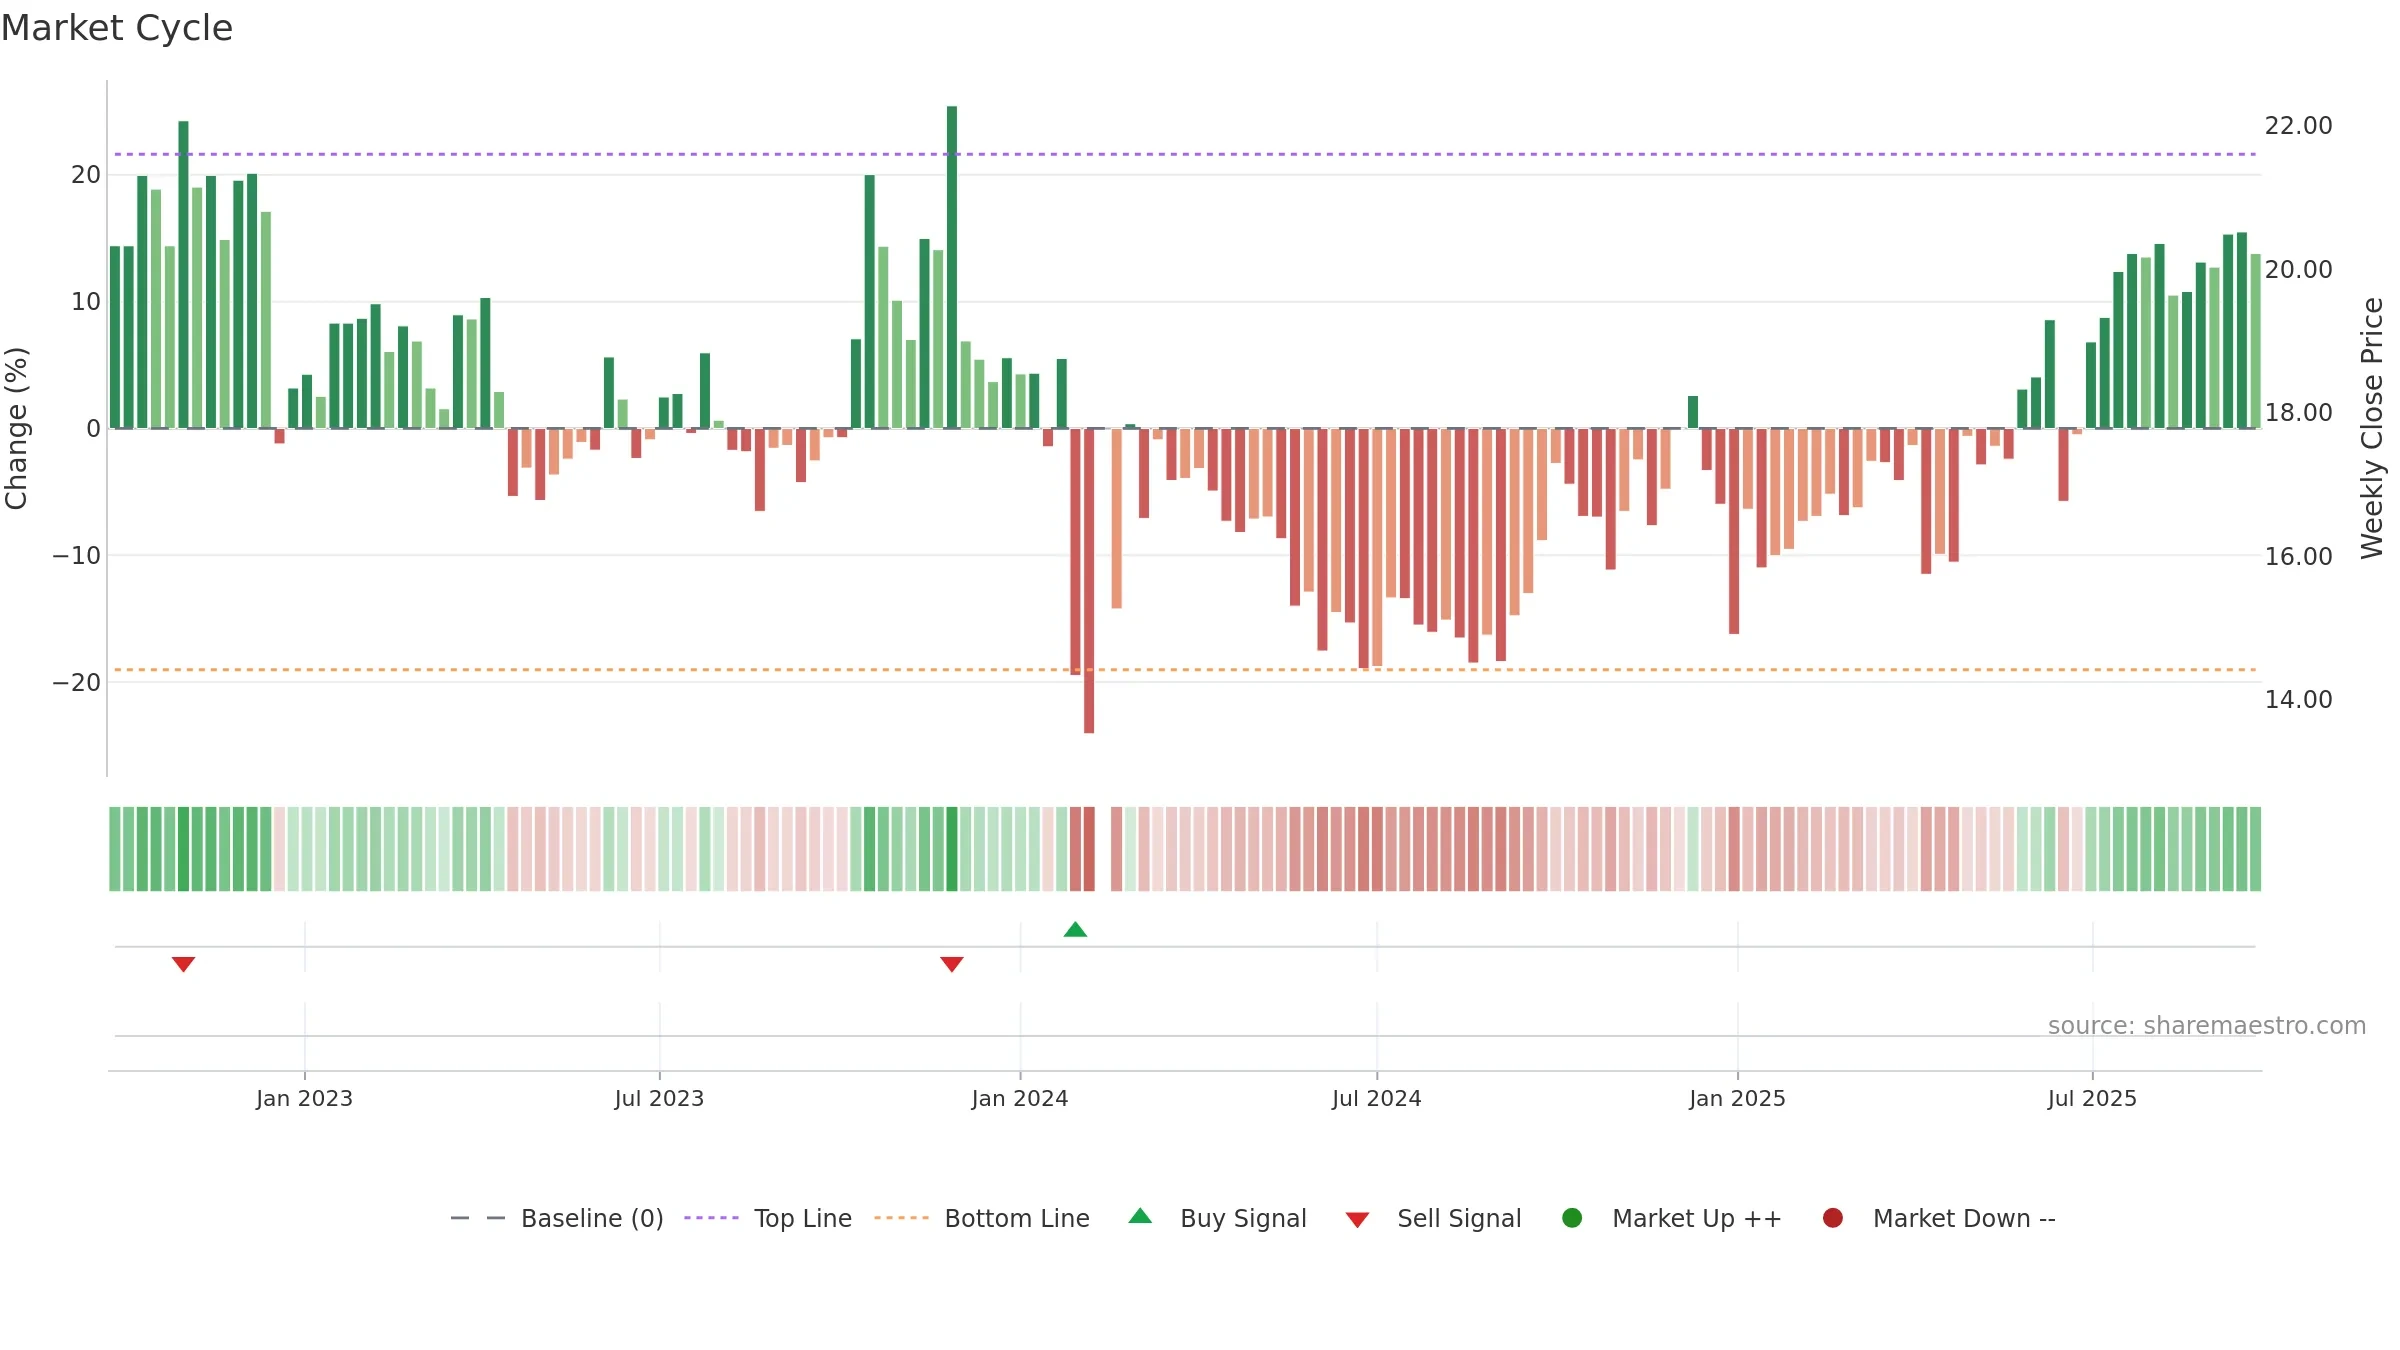Click the purple dotted Top Line legend swatch
This screenshot has width=2400, height=1350.
coord(711,1218)
